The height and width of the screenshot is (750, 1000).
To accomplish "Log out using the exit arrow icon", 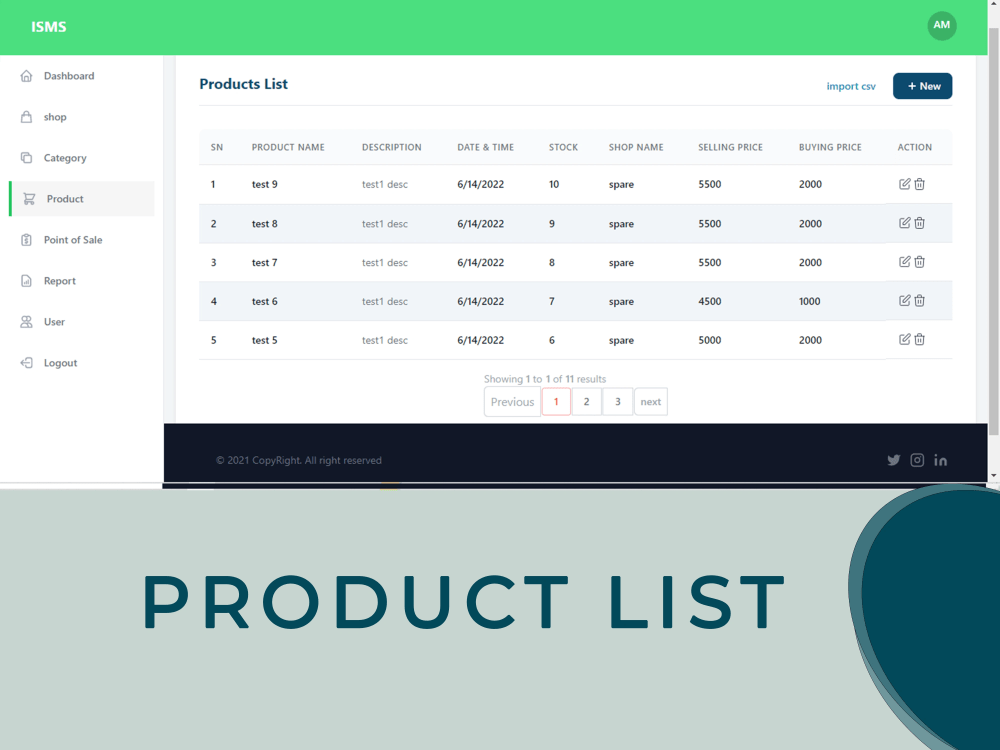I will coord(27,363).
